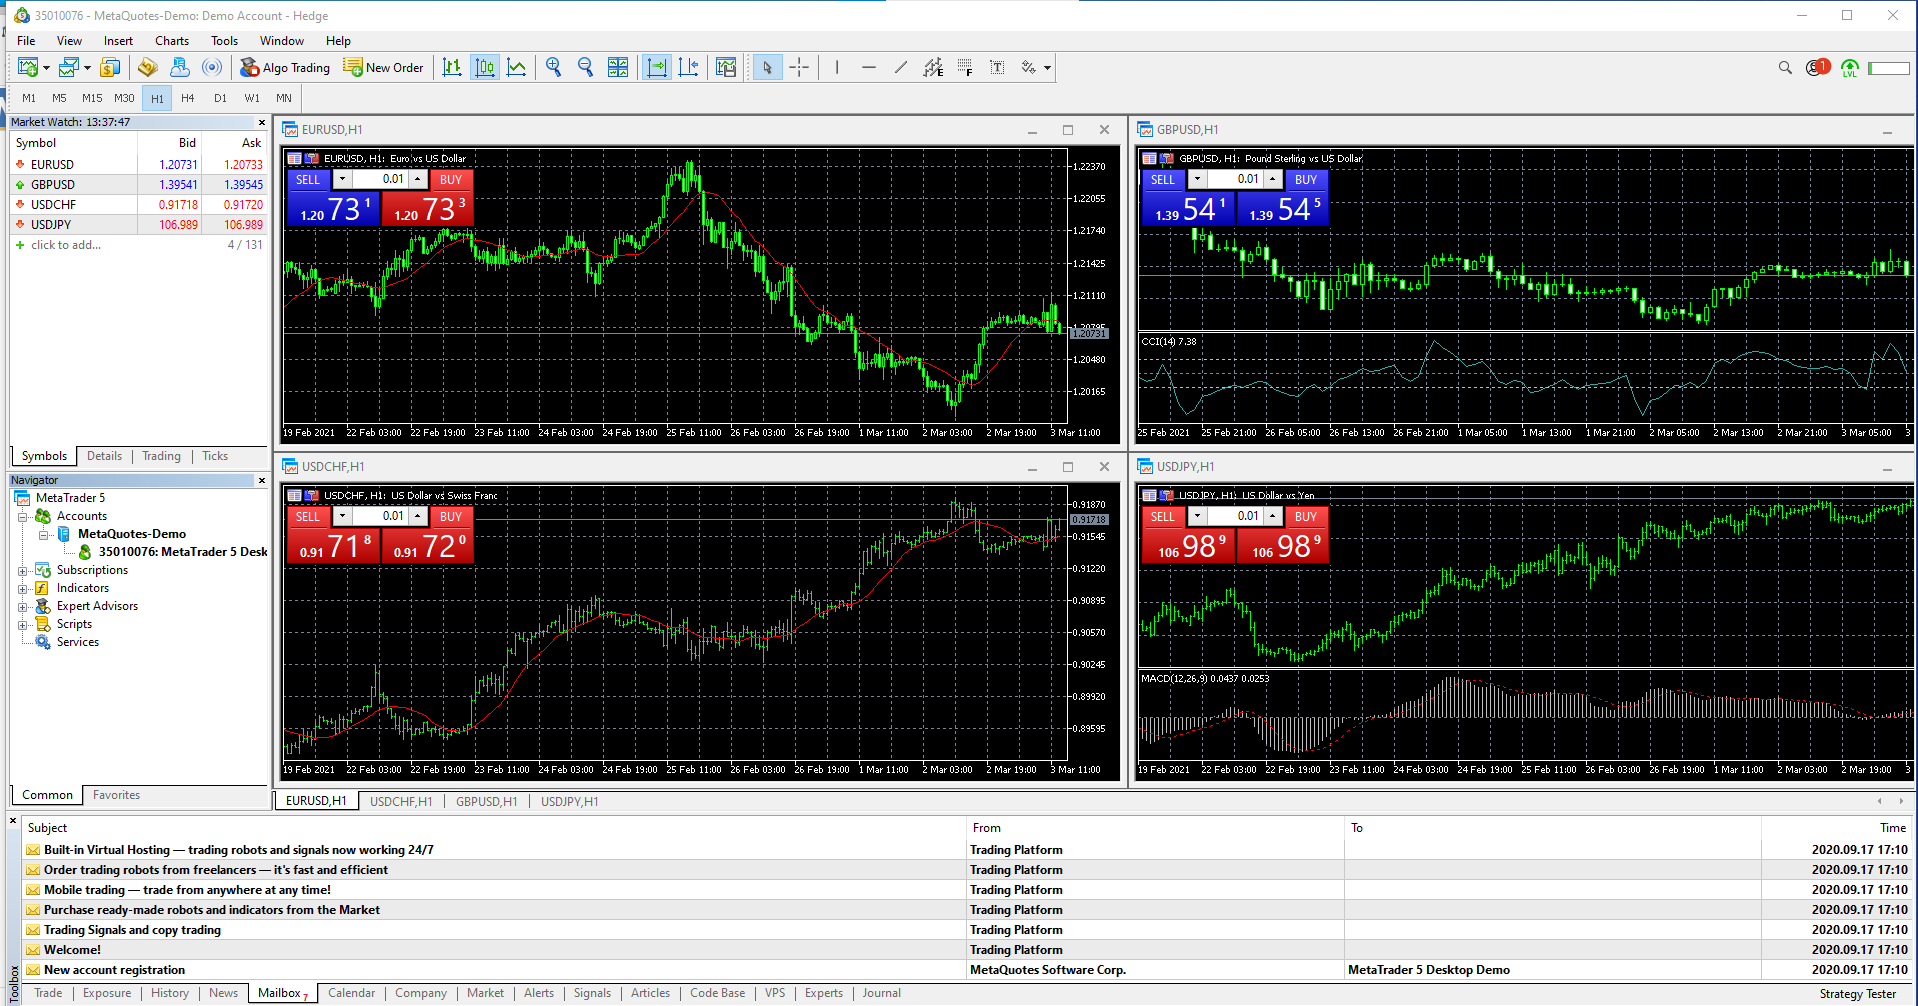Switch timeframe to H4
The height and width of the screenshot is (1006, 1918).
[188, 98]
